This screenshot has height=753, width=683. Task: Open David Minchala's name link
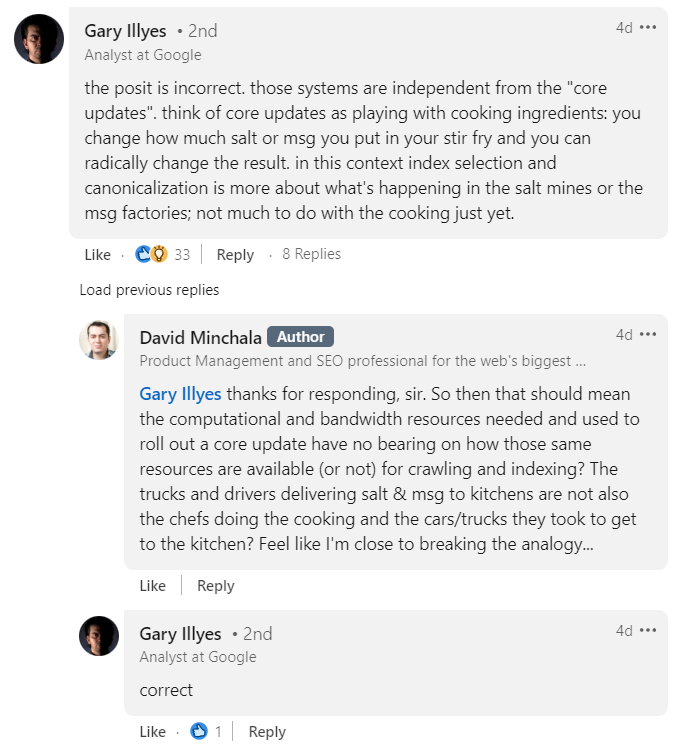click(201, 338)
